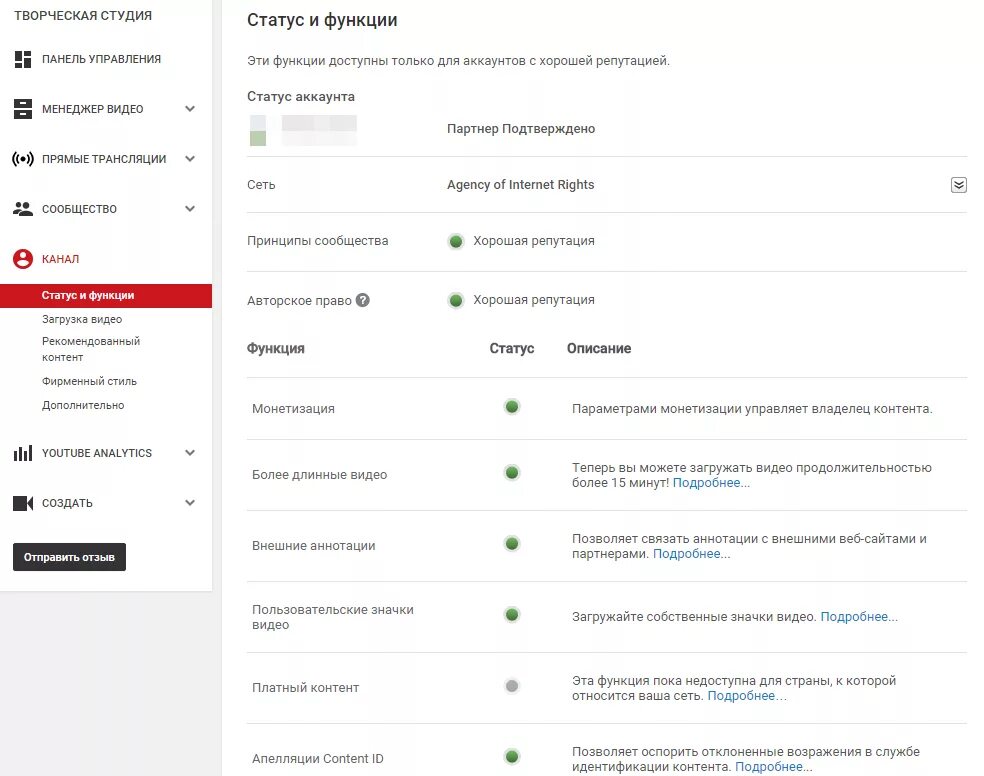Click the Платный контент function label
Viewport: 984px width, 776px height.
point(306,688)
